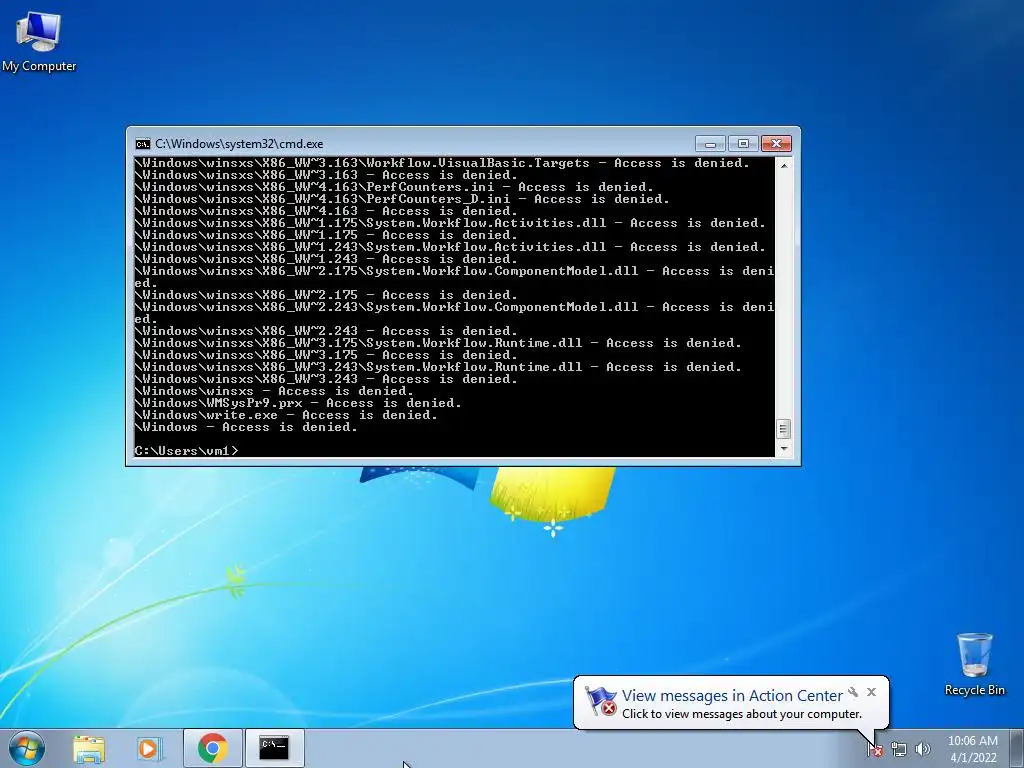
Task: Click the cmd scrollbar up arrow
Action: (784, 166)
